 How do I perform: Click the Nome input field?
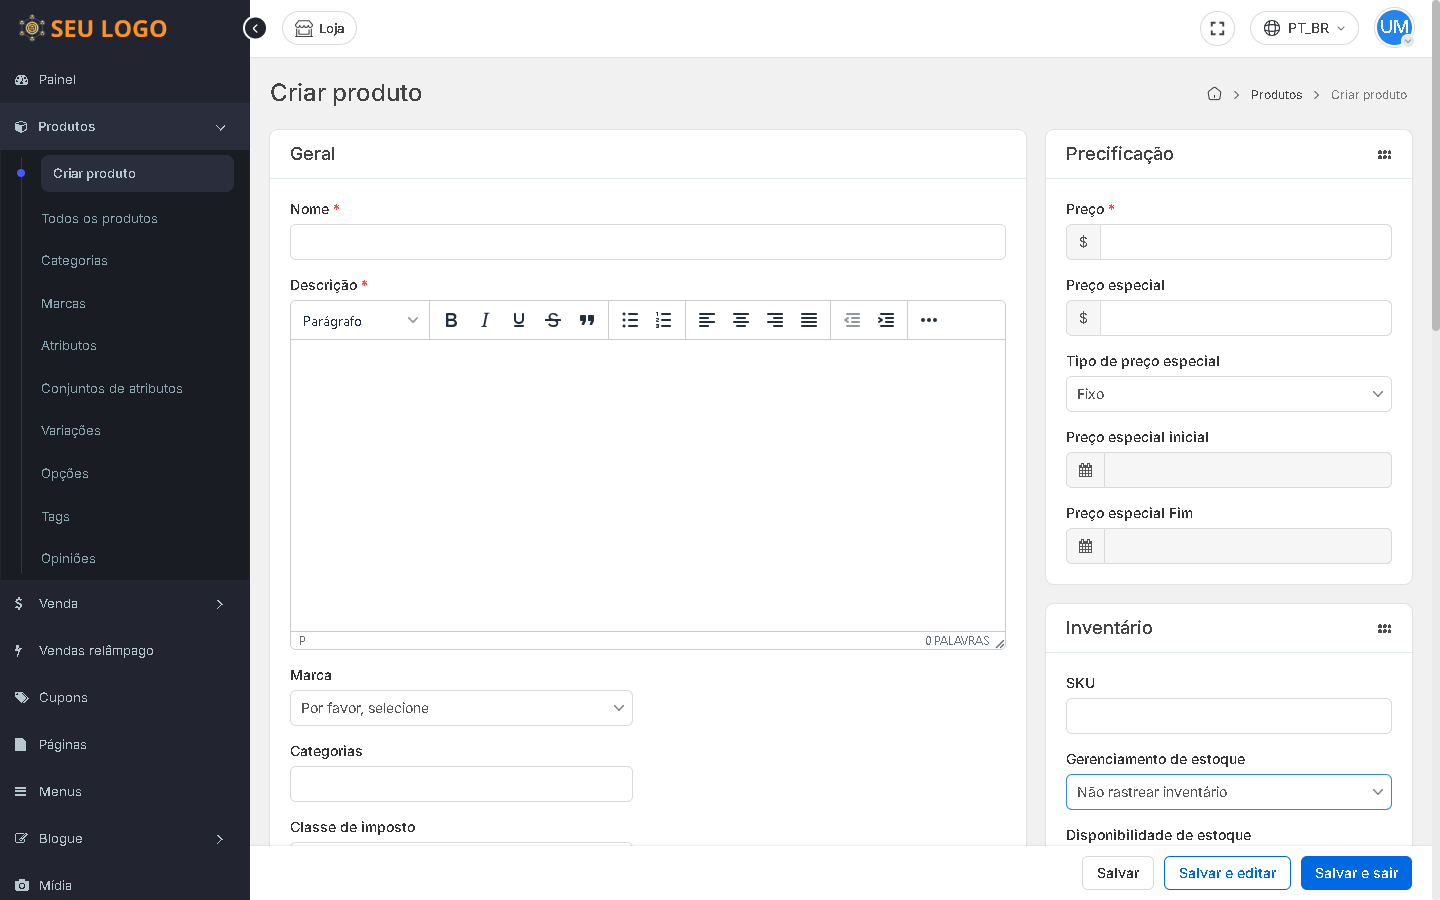tap(647, 242)
